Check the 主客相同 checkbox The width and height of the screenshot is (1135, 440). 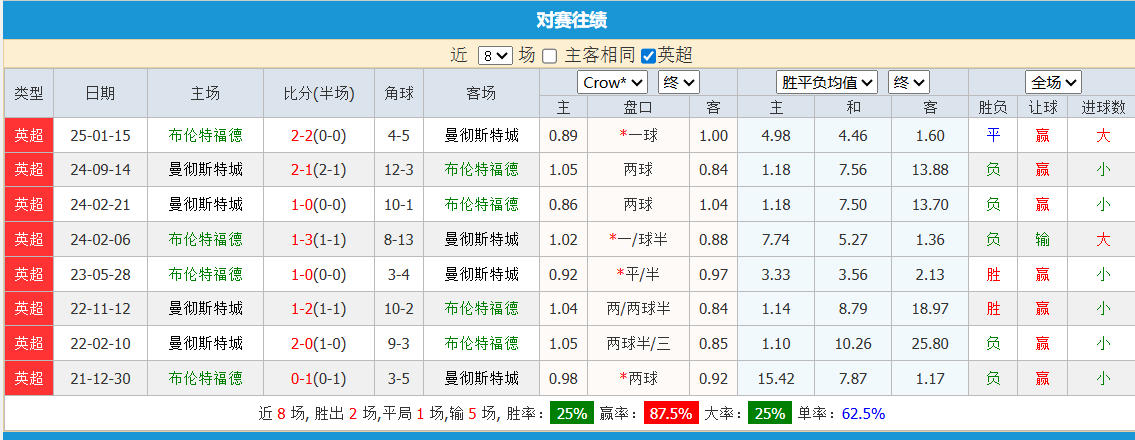point(549,56)
